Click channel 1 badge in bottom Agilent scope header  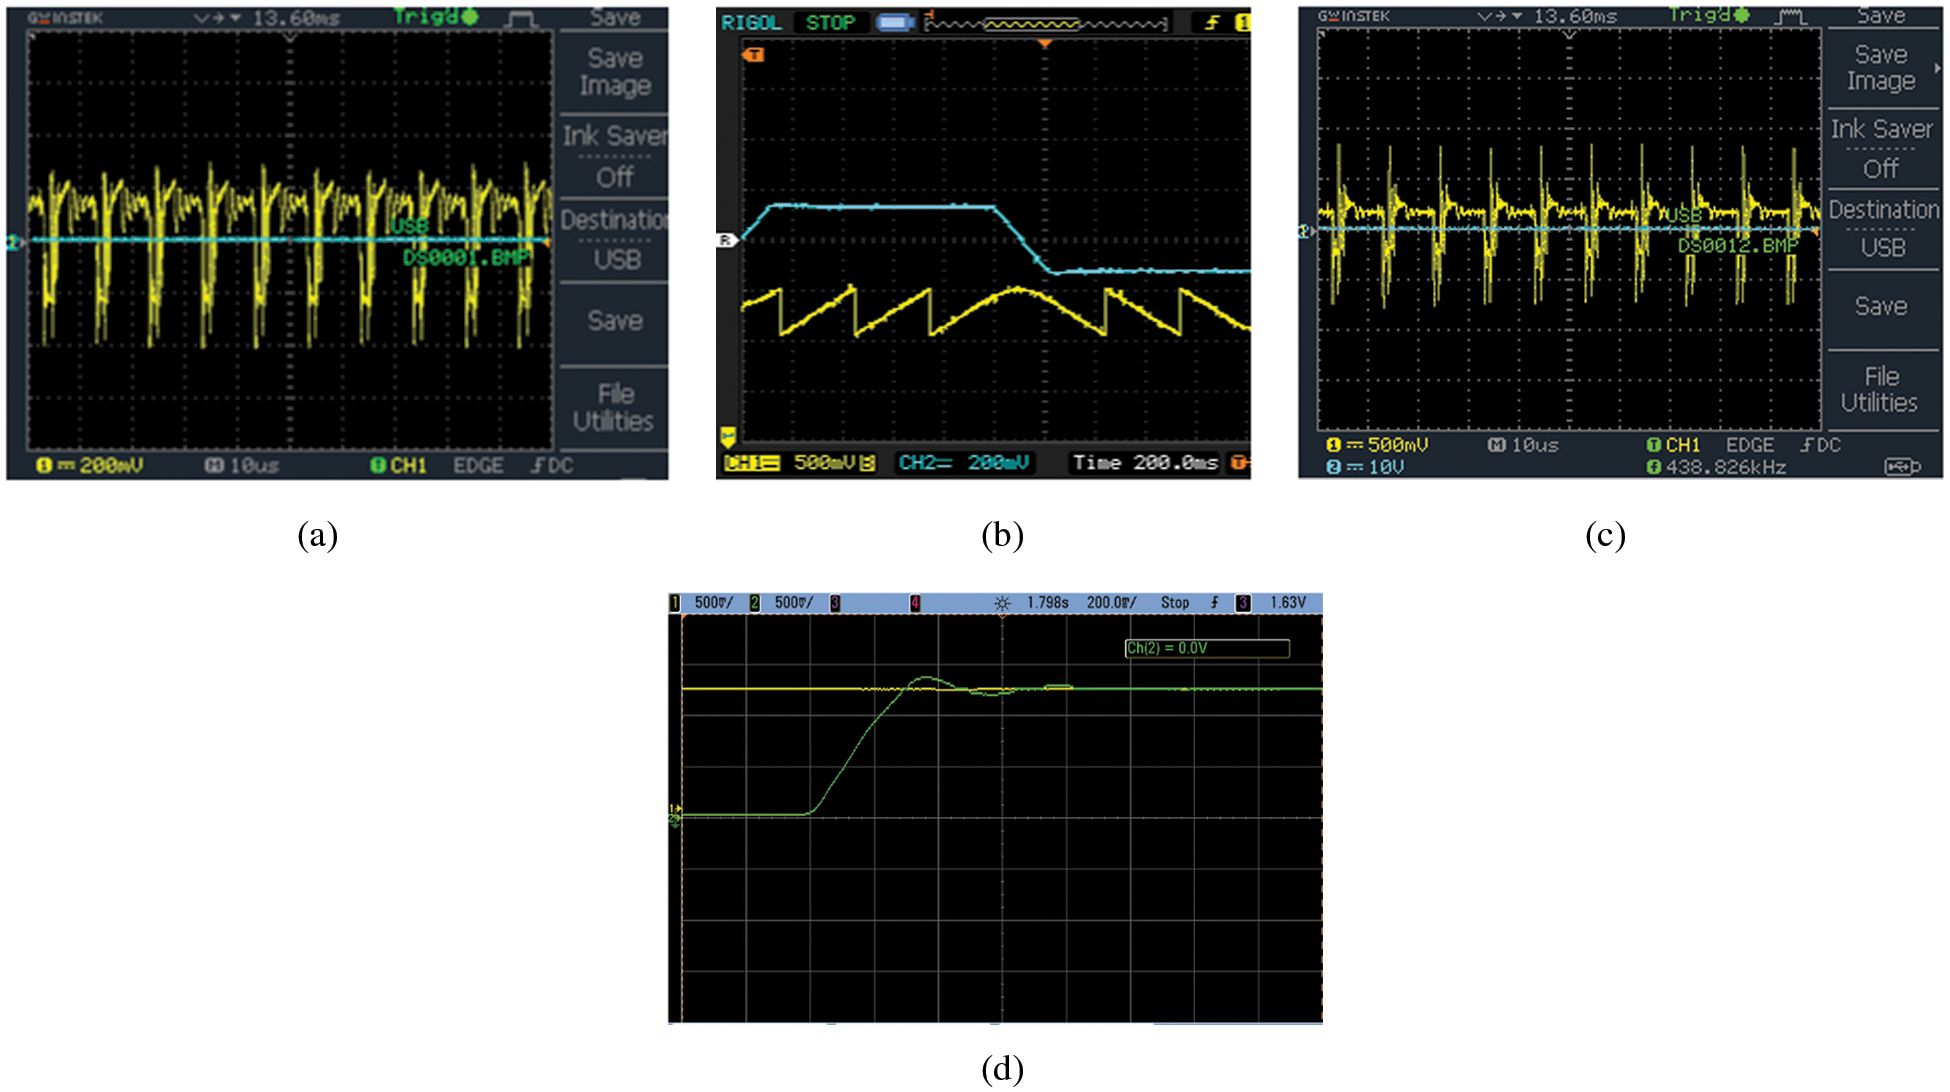(675, 603)
